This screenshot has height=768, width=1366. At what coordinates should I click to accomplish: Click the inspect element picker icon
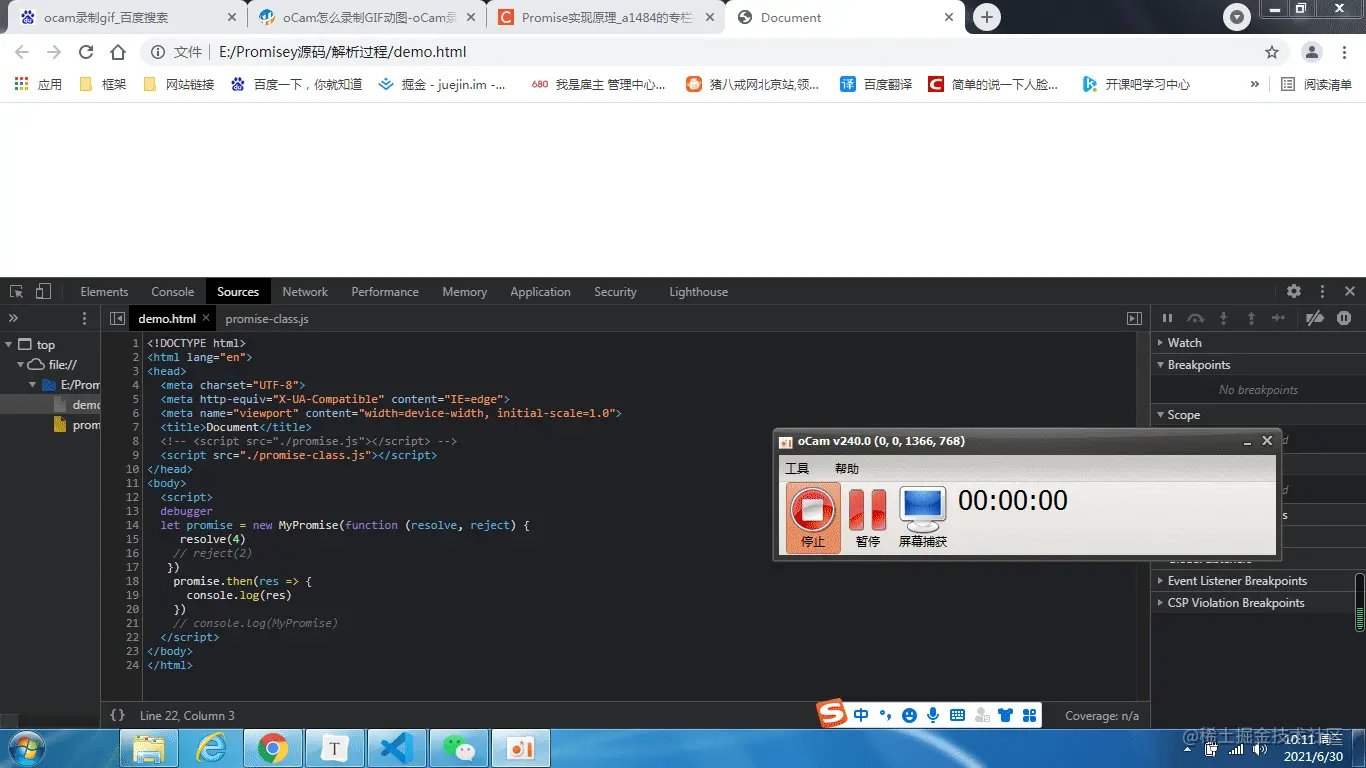17,292
